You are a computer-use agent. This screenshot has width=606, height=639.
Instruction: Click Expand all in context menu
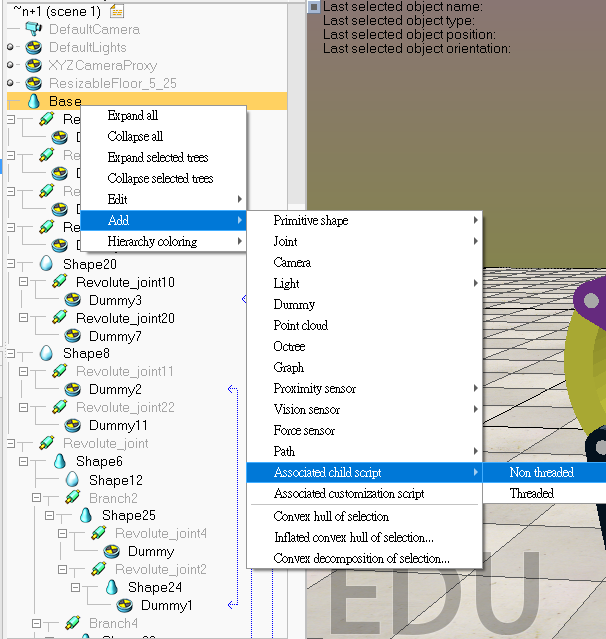[133, 116]
